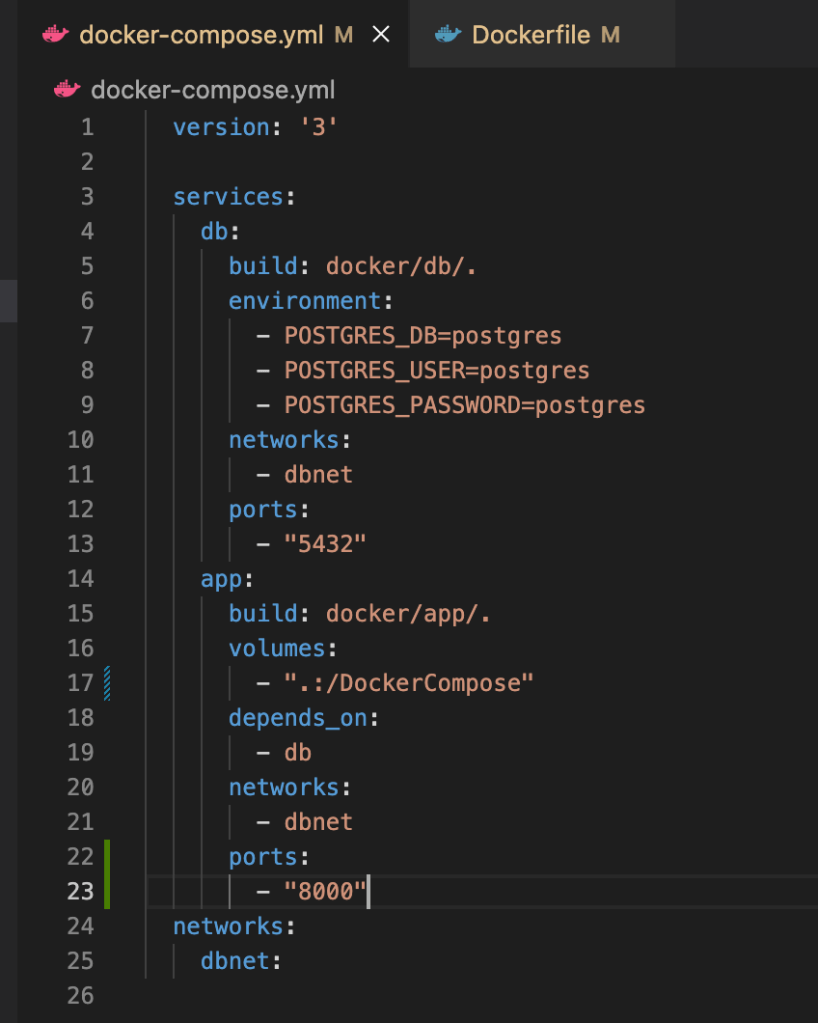
Task: Click the modified gutter marker on line 17
Action: (x=107, y=683)
